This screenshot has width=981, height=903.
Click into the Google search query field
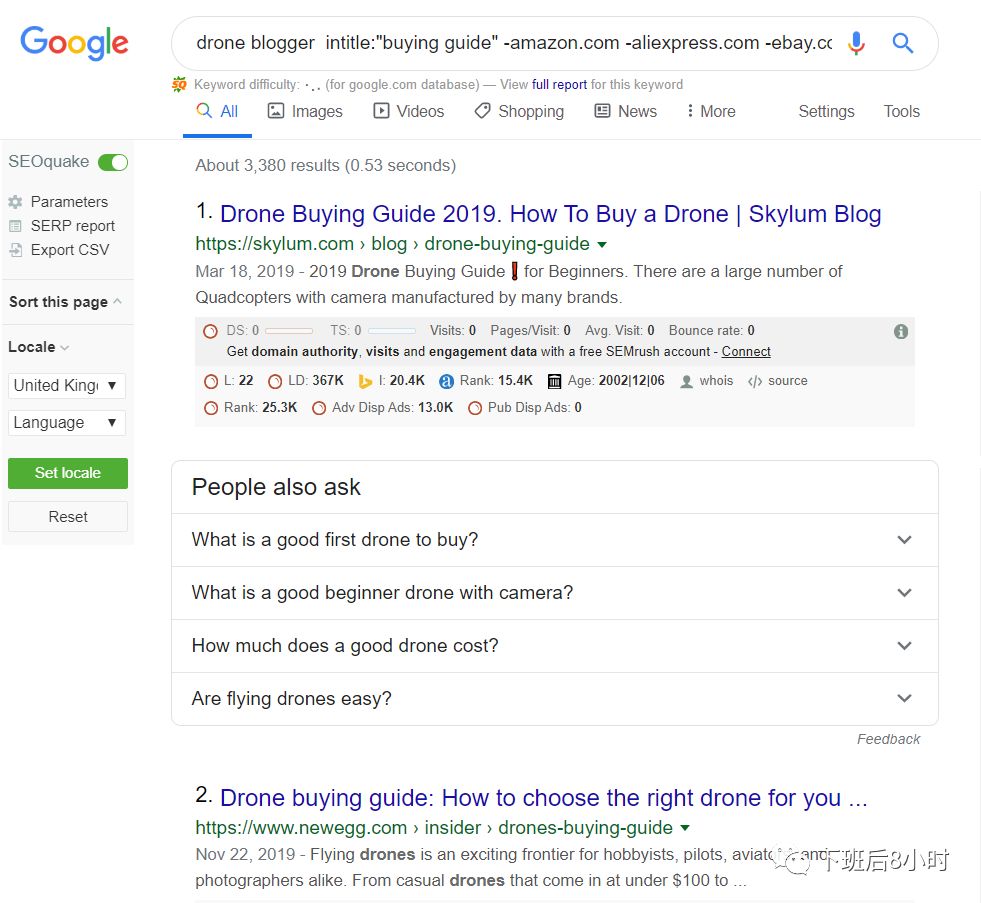pyautogui.click(x=514, y=43)
